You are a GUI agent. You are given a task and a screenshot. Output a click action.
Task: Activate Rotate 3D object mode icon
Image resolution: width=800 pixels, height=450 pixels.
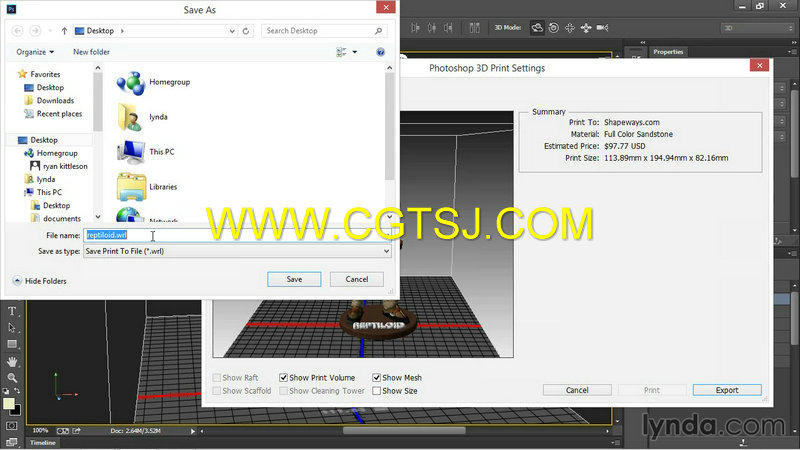tap(537, 28)
